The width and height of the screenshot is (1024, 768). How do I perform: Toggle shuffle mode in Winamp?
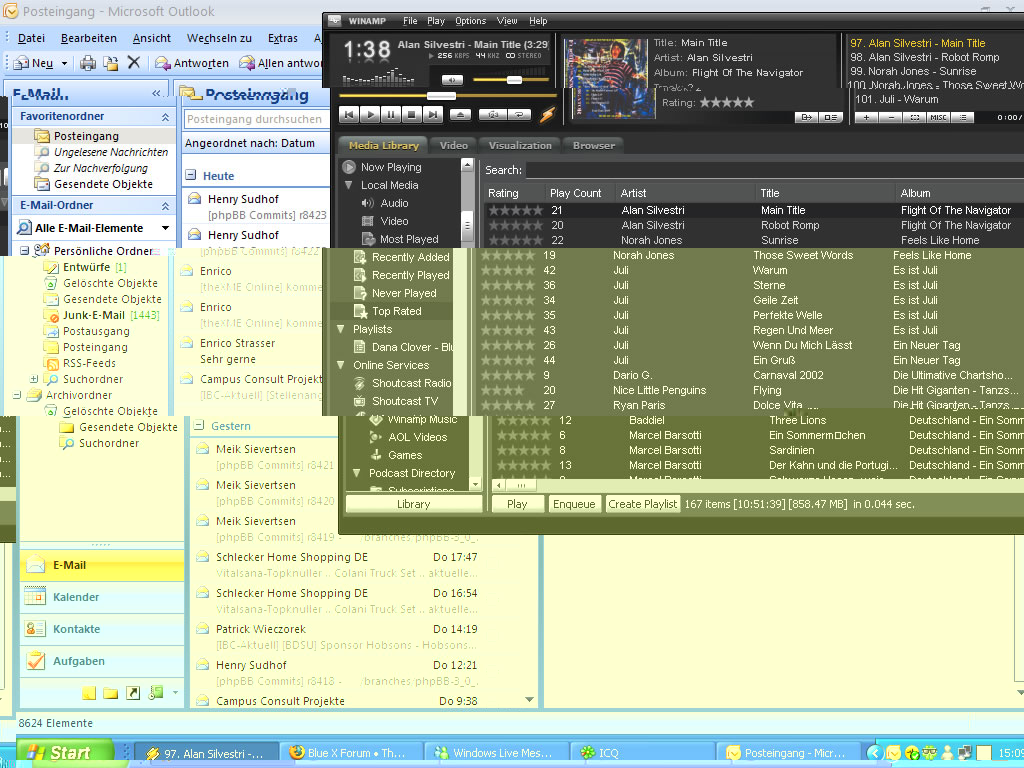(x=491, y=115)
